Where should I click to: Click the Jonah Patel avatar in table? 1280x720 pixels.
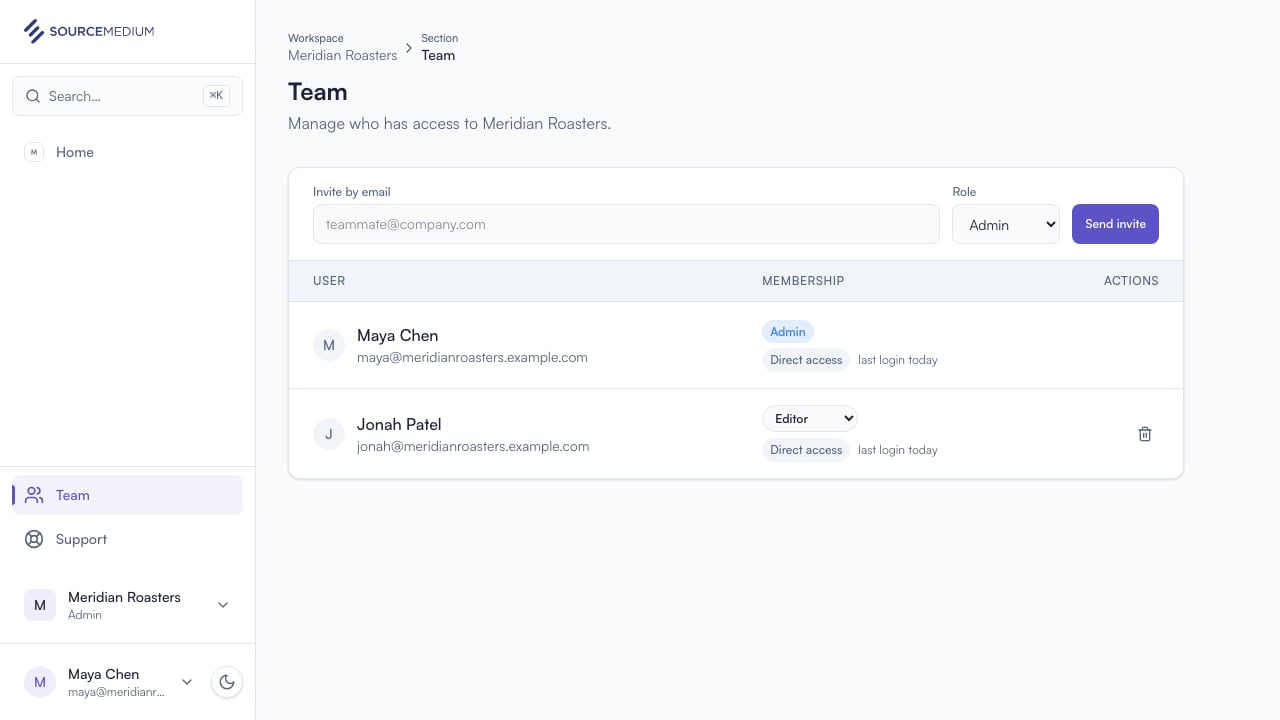(329, 434)
